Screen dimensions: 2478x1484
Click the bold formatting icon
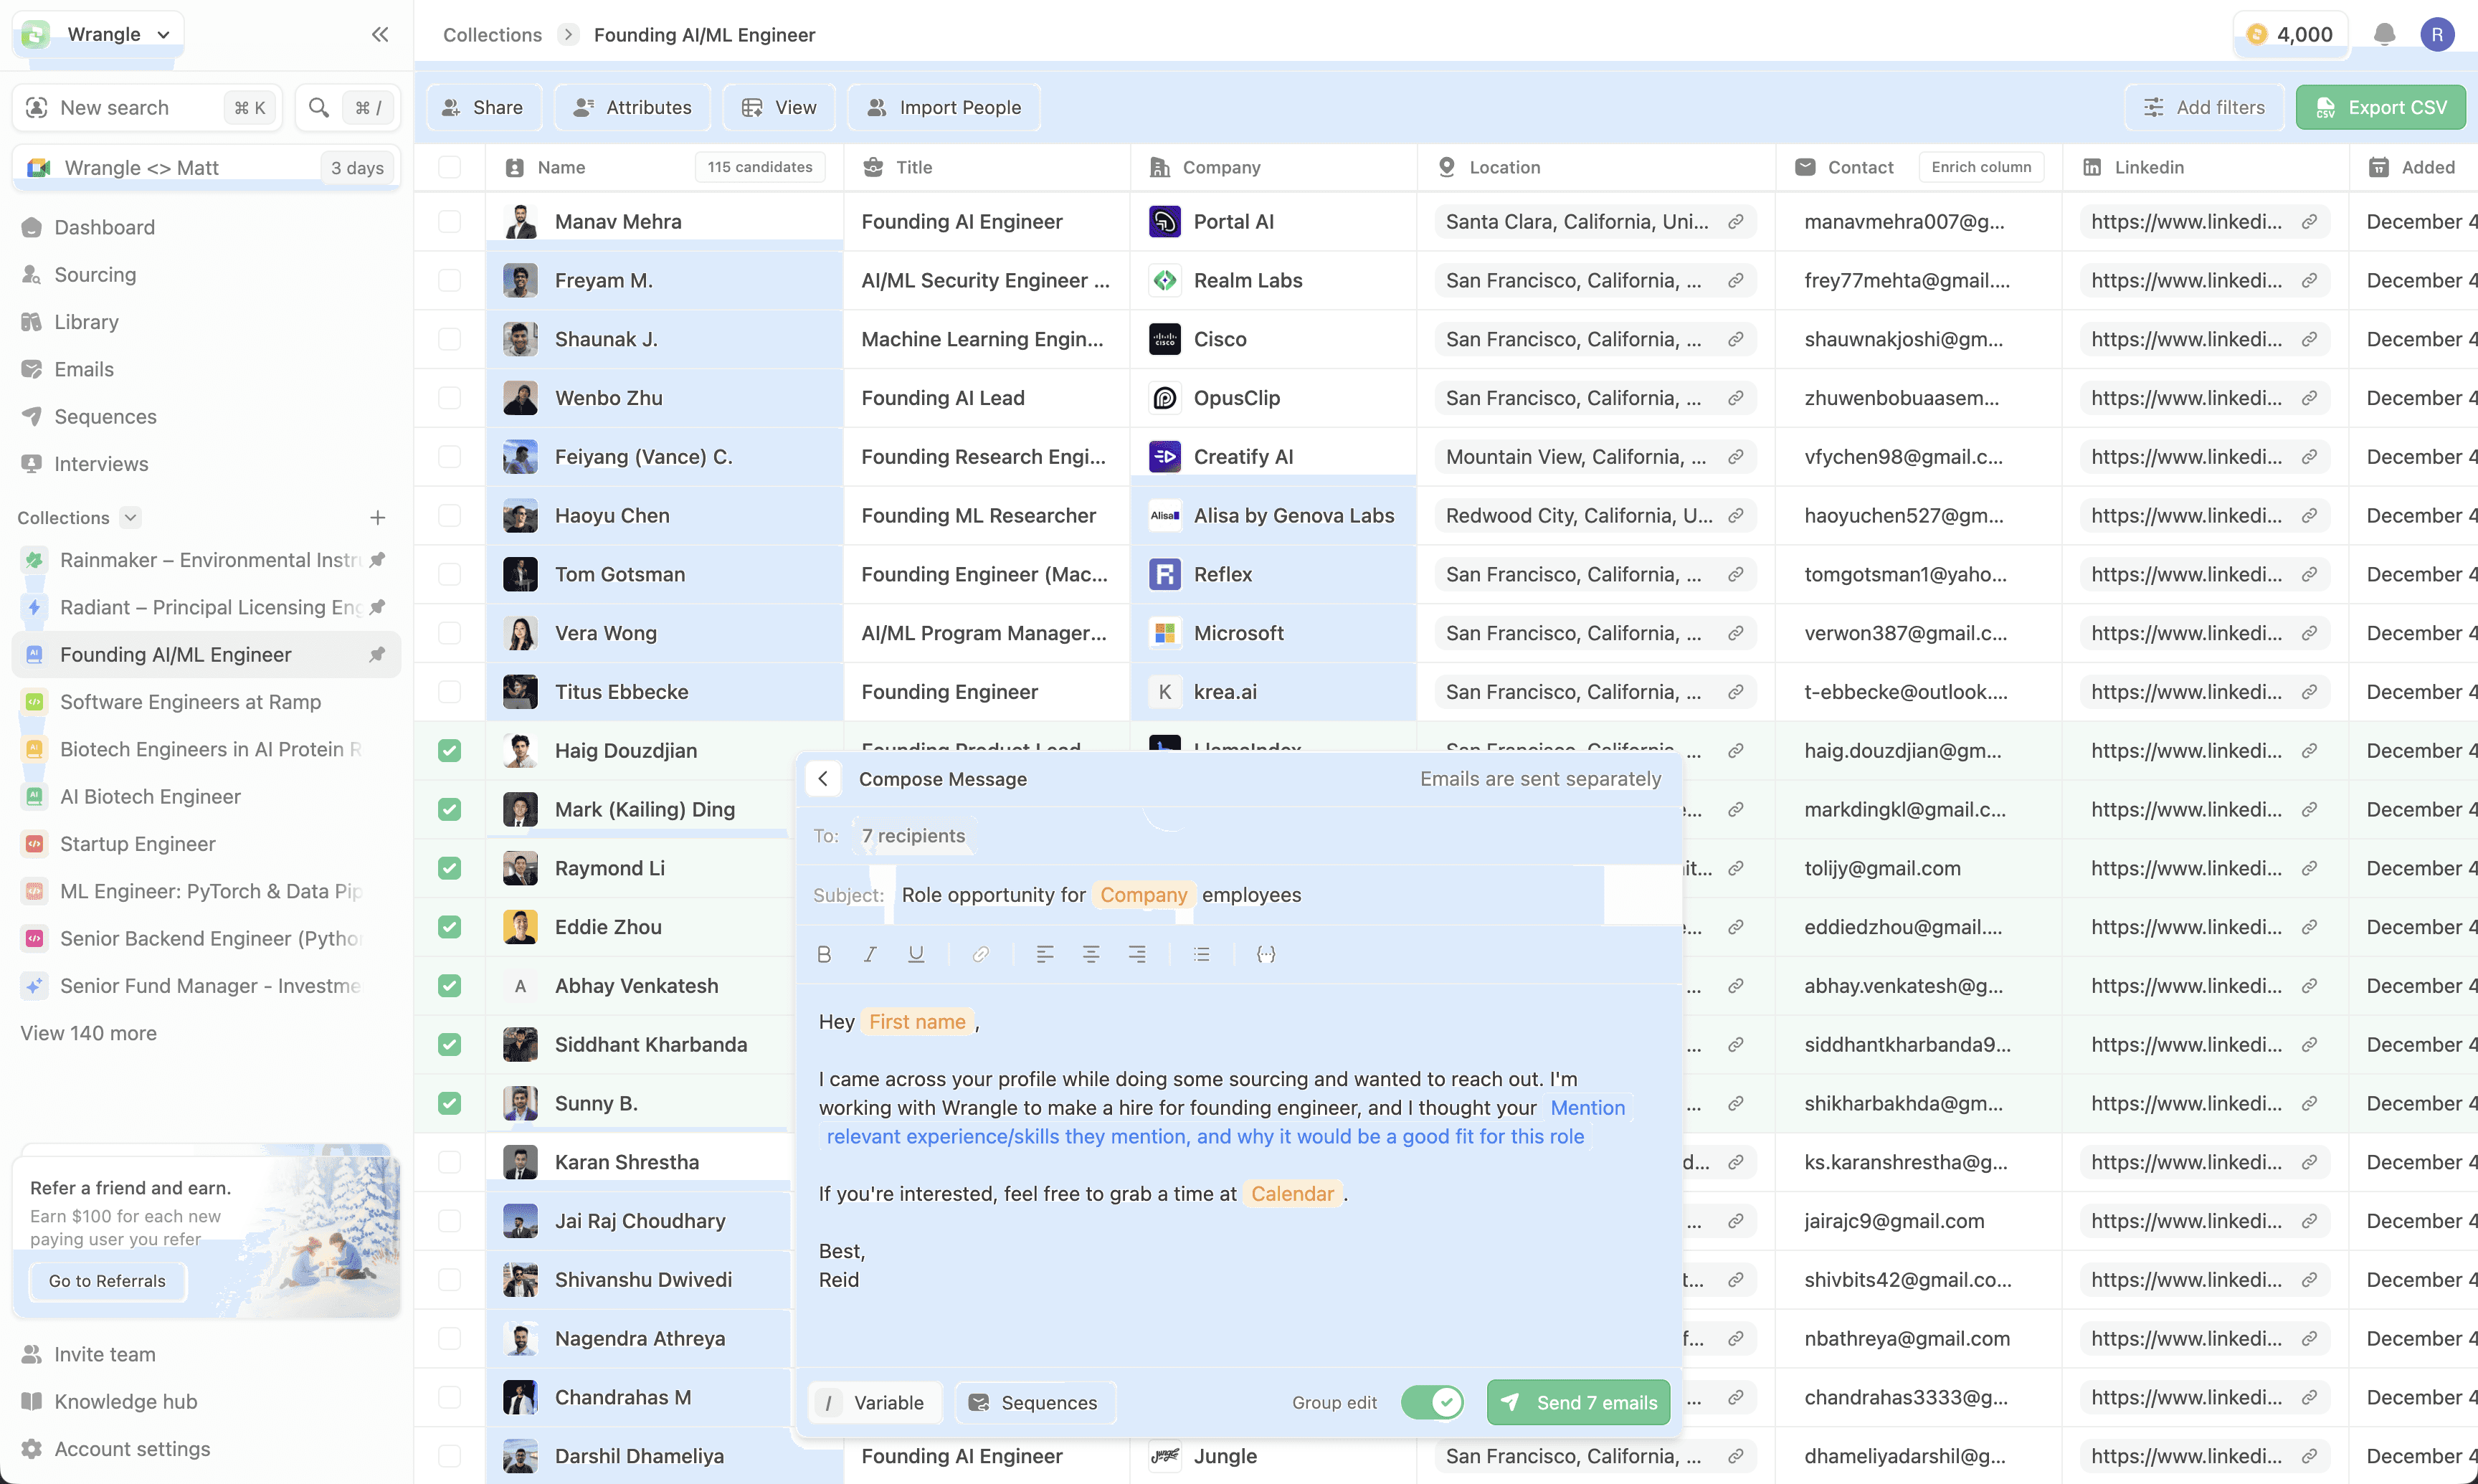[x=824, y=954]
